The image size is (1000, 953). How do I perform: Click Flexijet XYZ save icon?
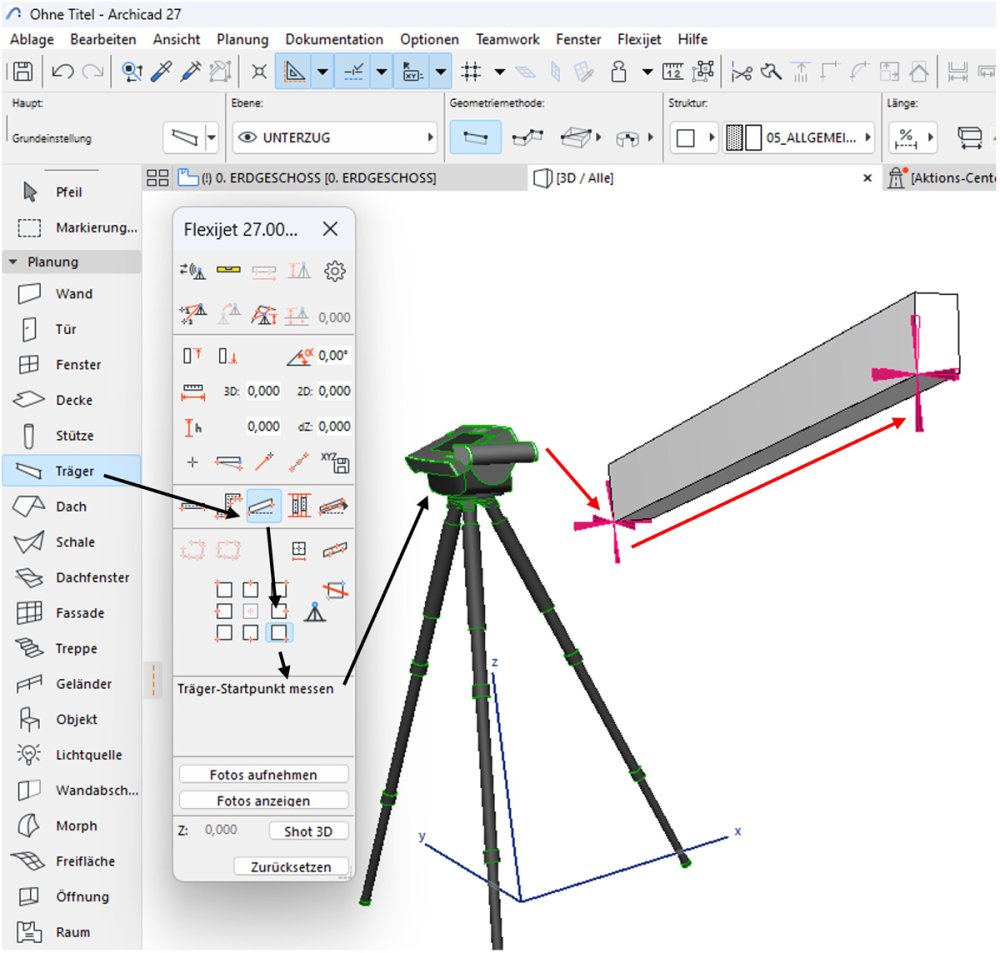click(x=335, y=462)
